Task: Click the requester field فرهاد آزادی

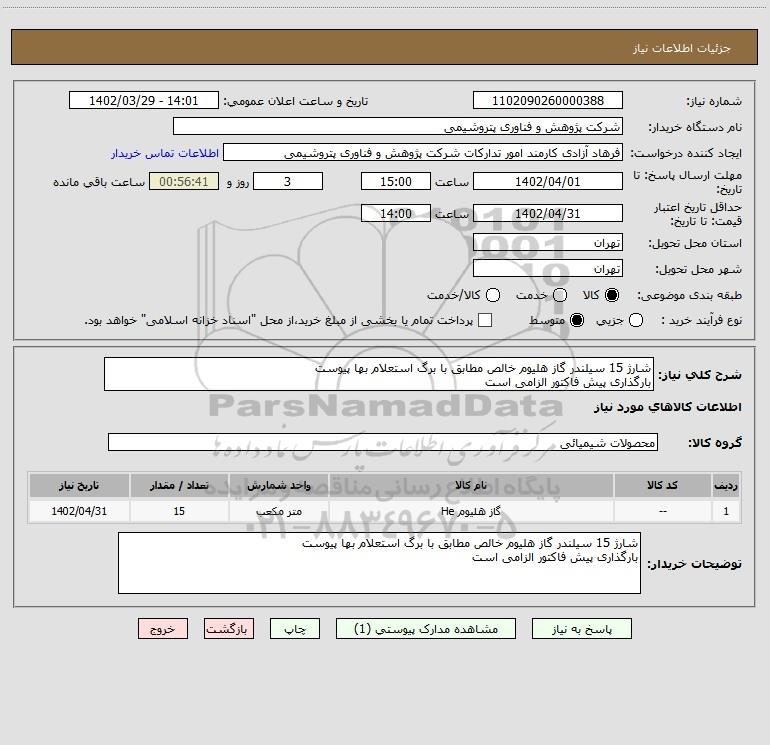Action: (x=423, y=153)
